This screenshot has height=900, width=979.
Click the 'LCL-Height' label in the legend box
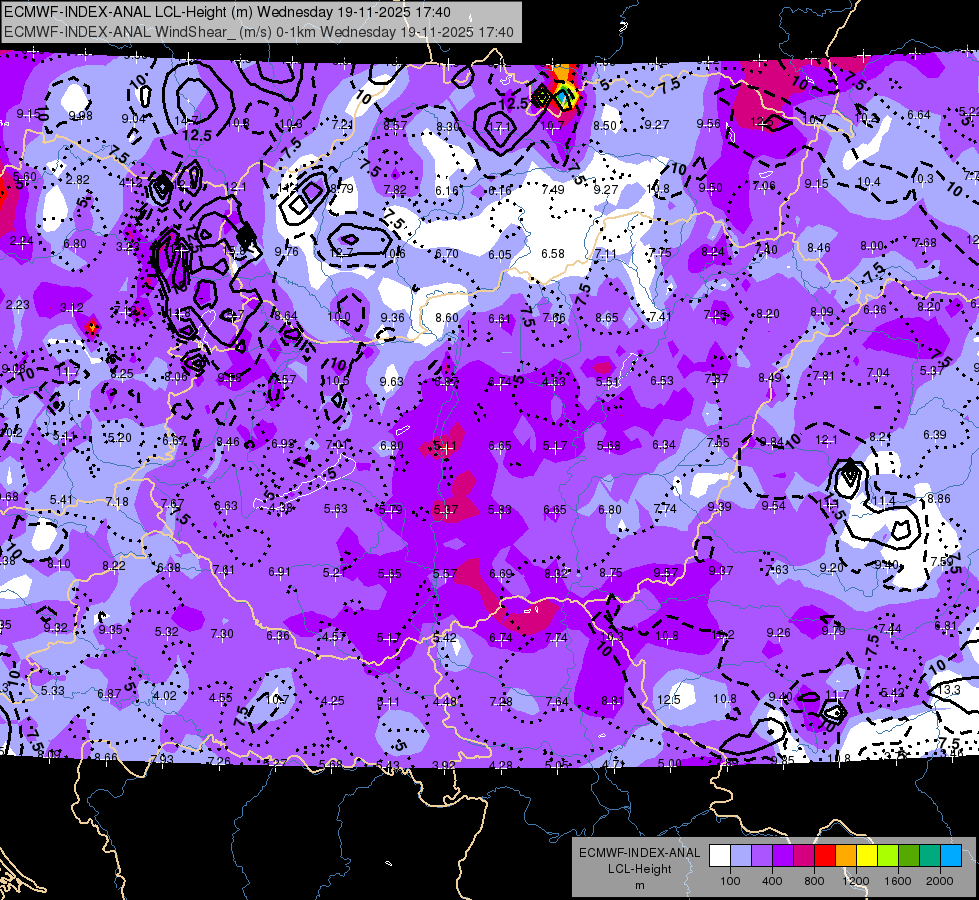(639, 869)
